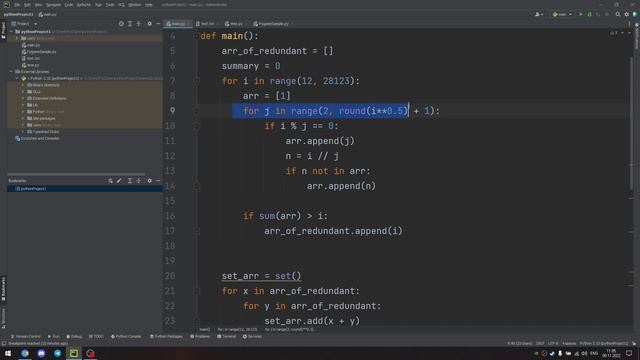Open the Version Control tool window
640x360 pixels.
click(x=26, y=336)
